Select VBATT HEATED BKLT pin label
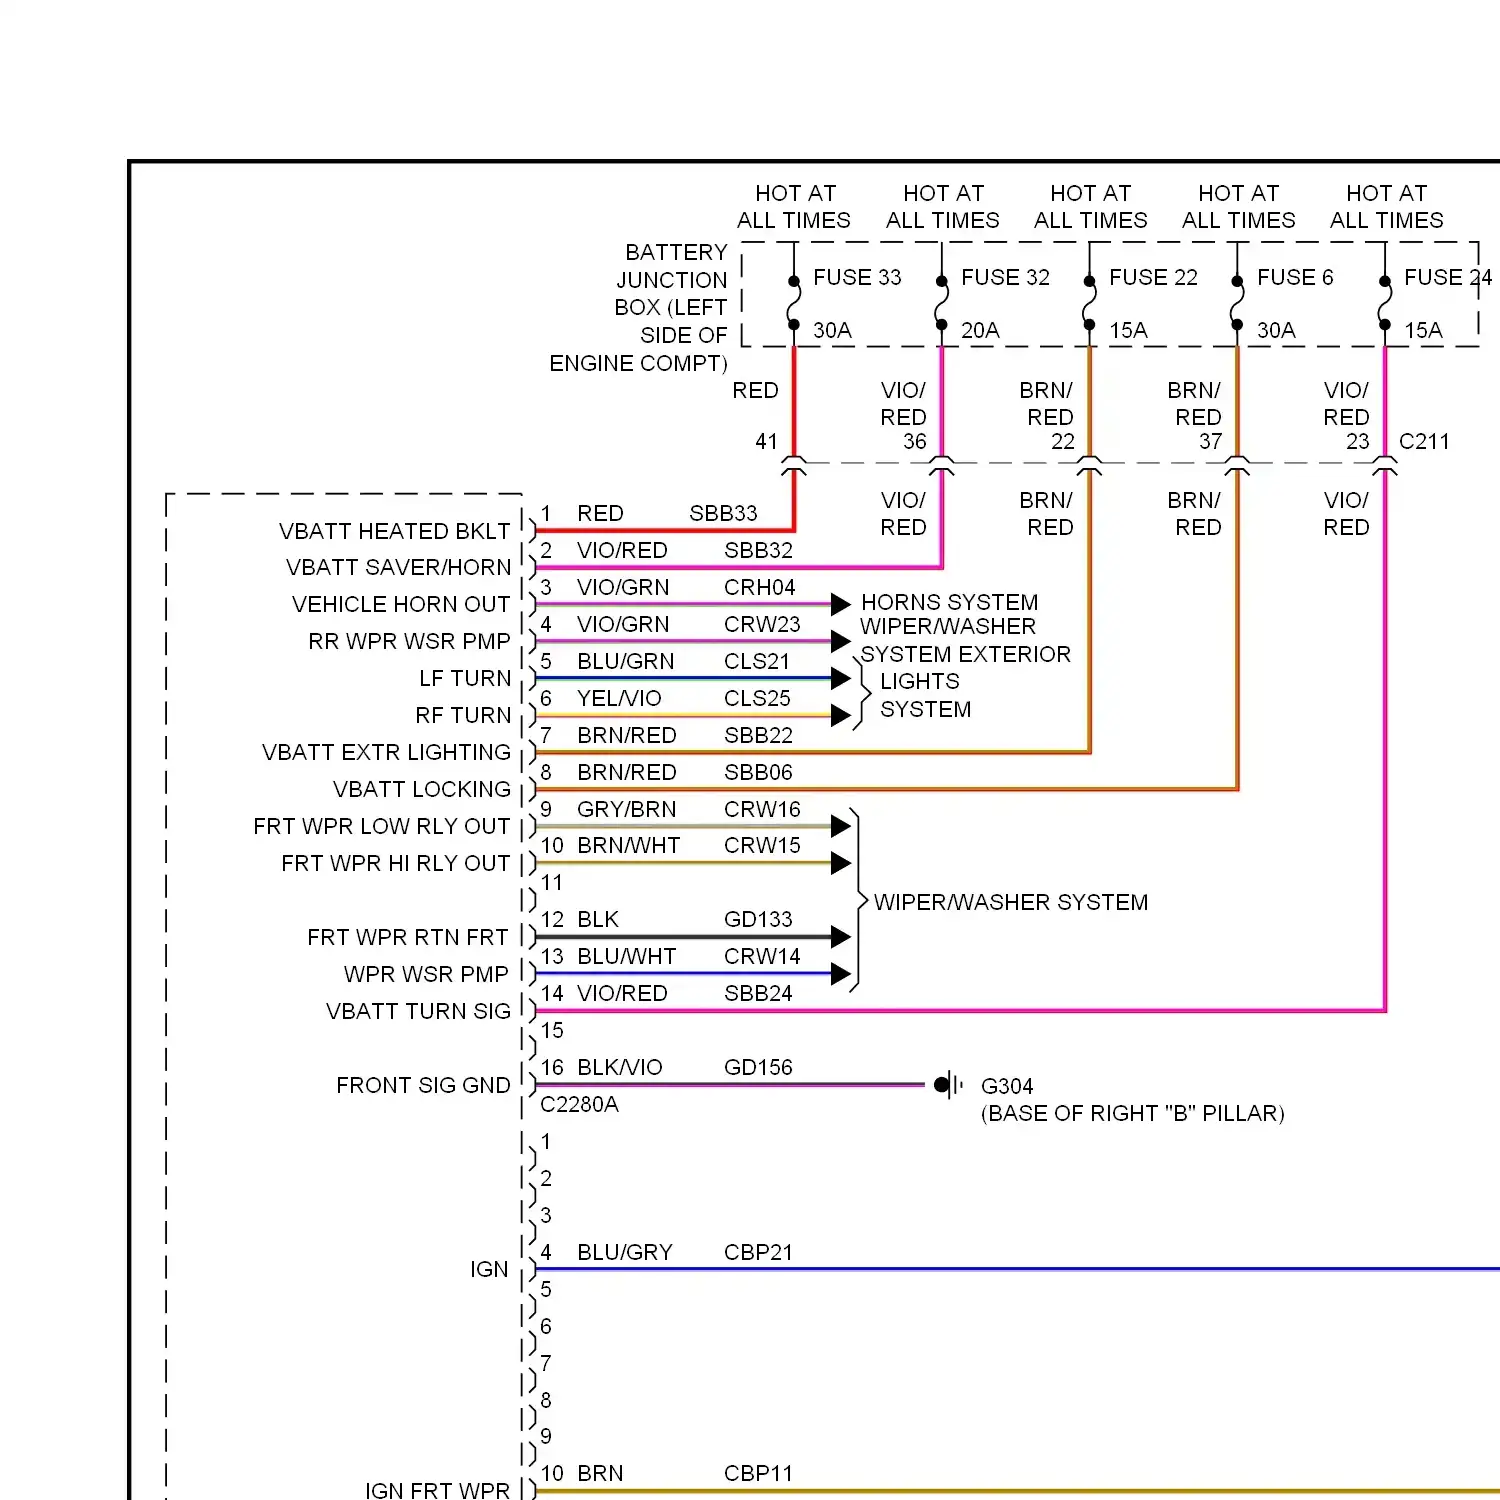Screen dimensions: 1500x1500 [395, 531]
